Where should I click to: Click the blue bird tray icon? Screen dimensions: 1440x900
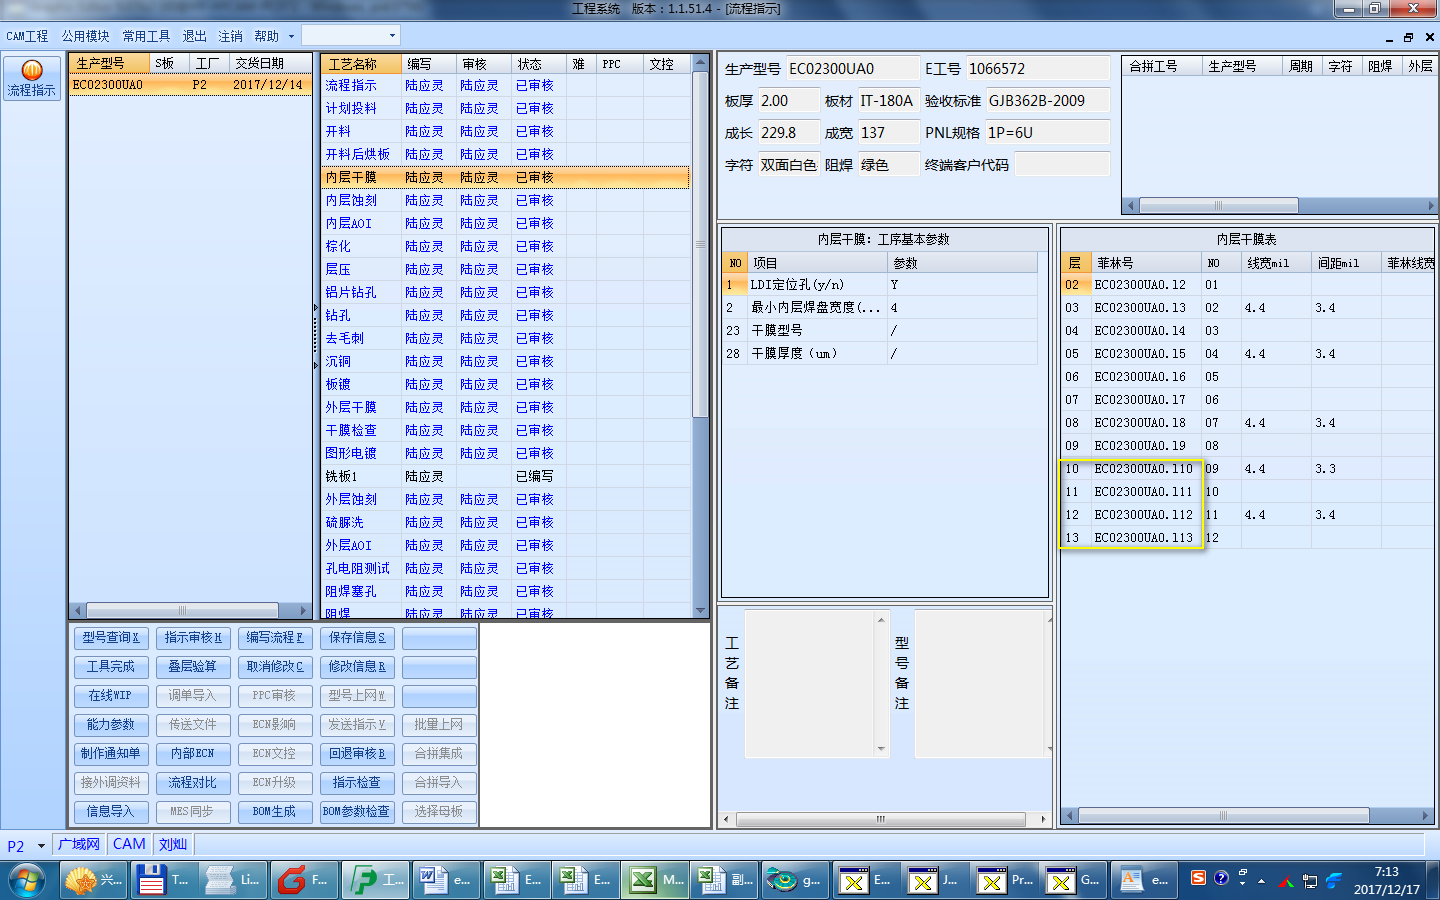tap(1333, 881)
